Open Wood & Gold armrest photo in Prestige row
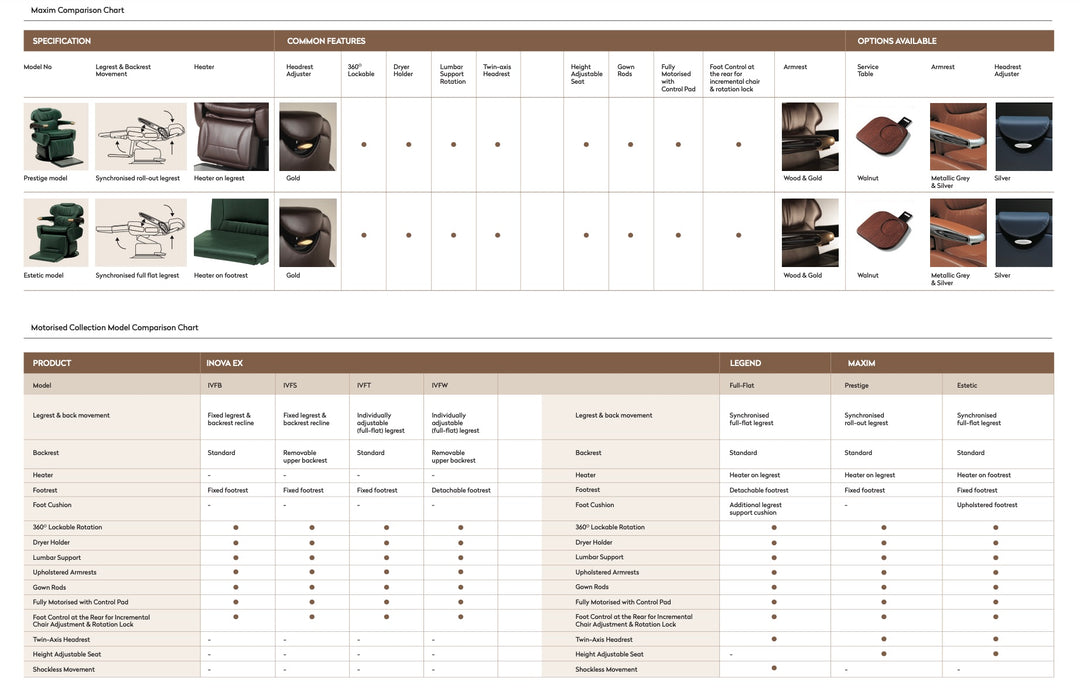1080x691 pixels. click(810, 136)
